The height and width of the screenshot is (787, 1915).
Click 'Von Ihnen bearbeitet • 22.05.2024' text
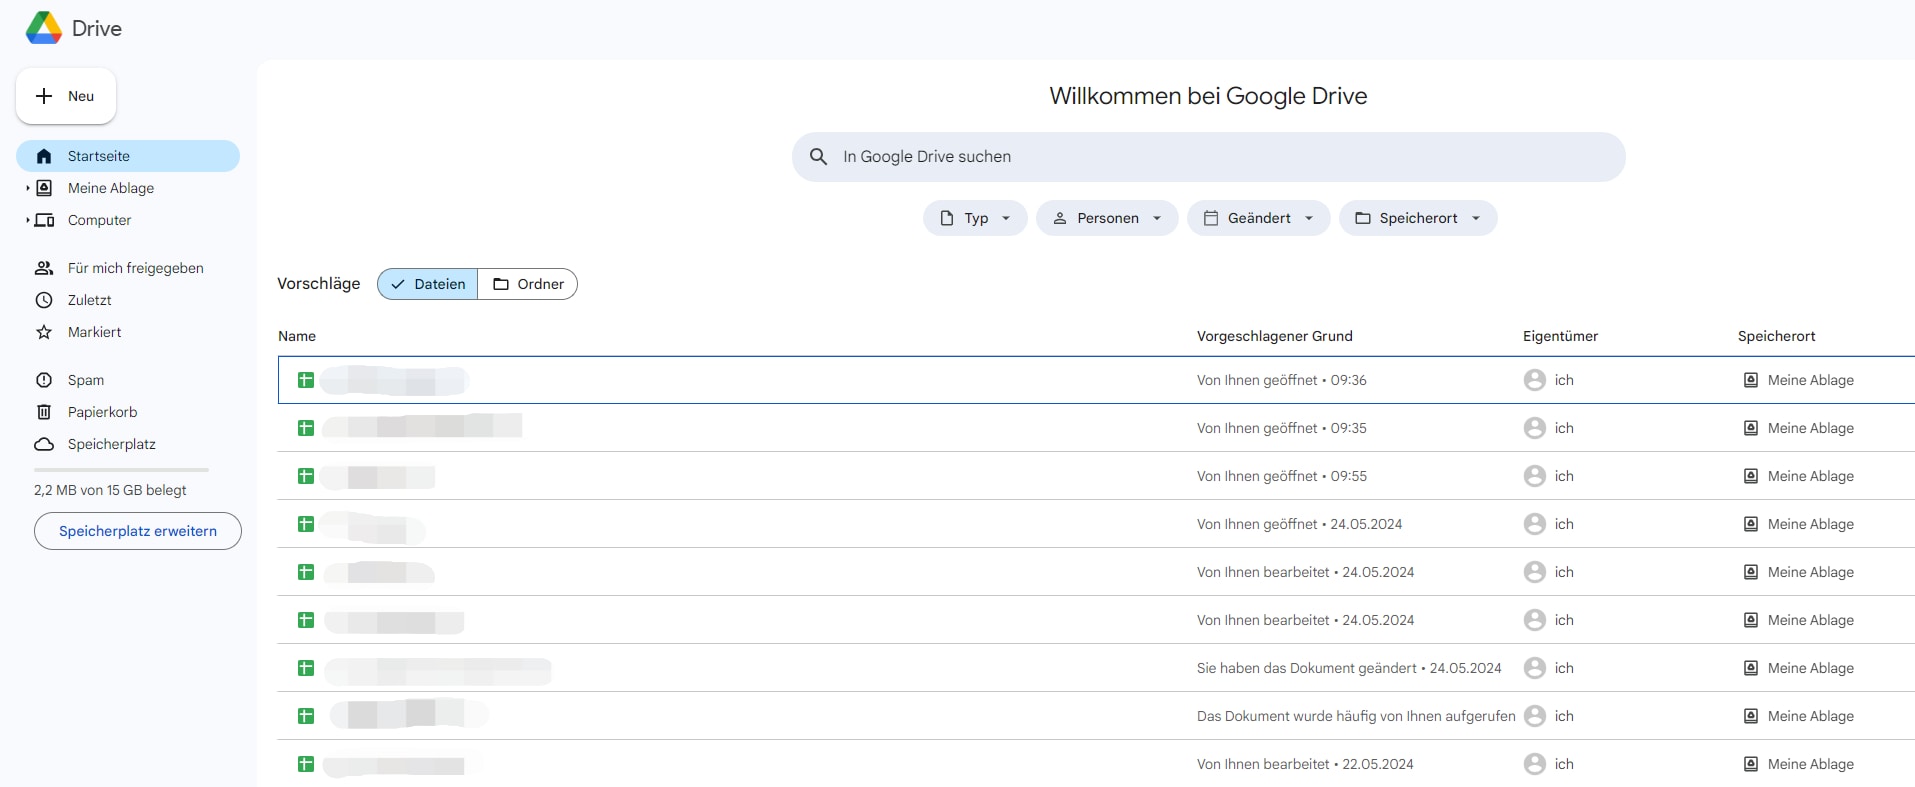(1305, 764)
